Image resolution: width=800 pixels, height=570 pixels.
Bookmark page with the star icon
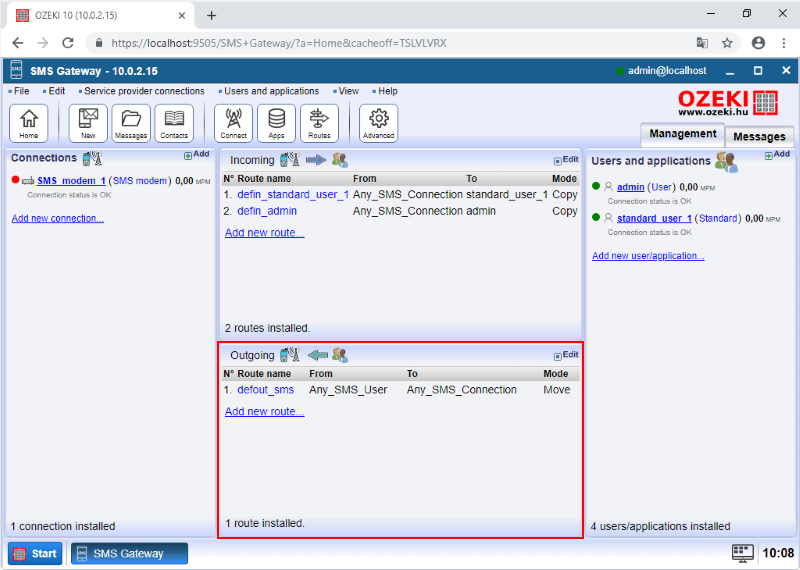coord(727,43)
